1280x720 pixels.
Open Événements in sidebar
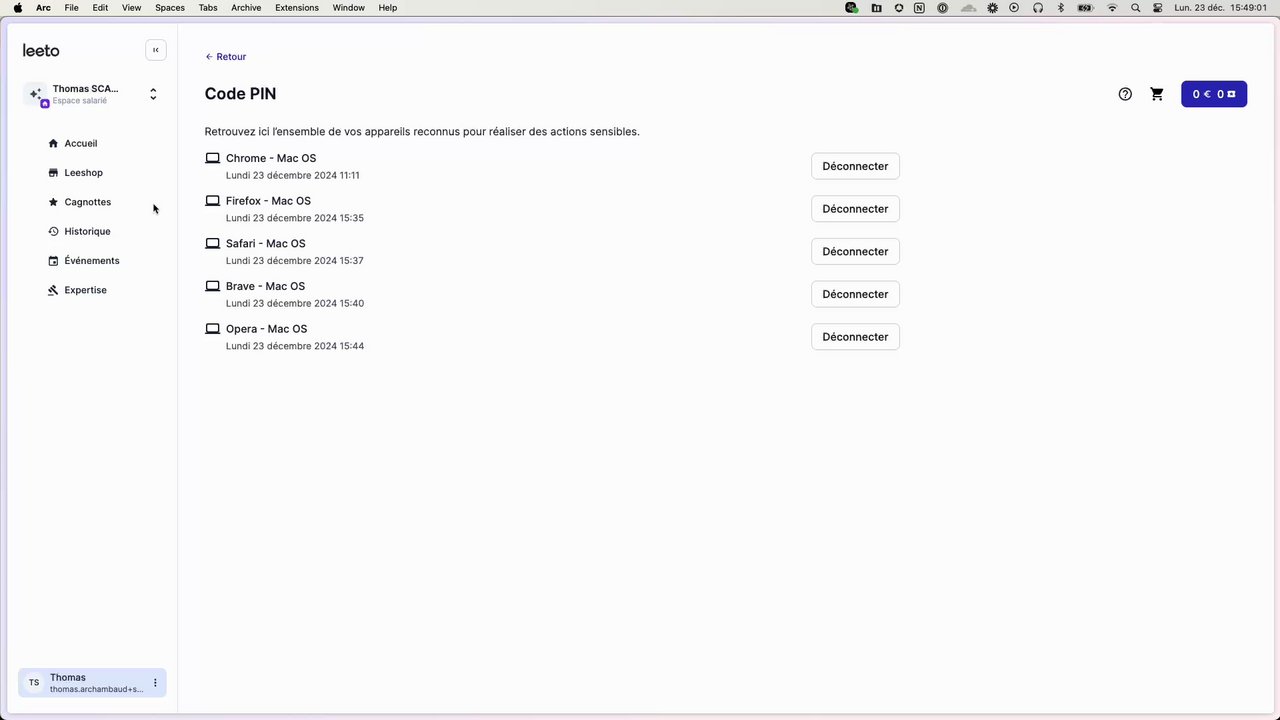click(92, 261)
